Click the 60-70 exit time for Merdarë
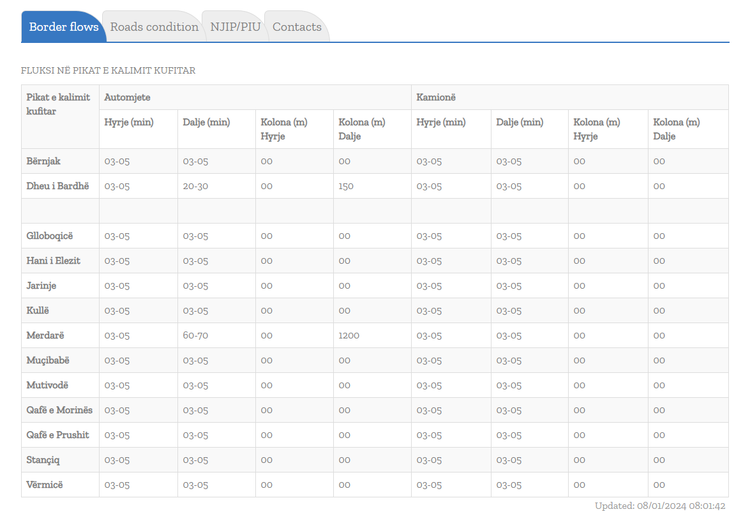The height and width of the screenshot is (518, 750). point(195,336)
